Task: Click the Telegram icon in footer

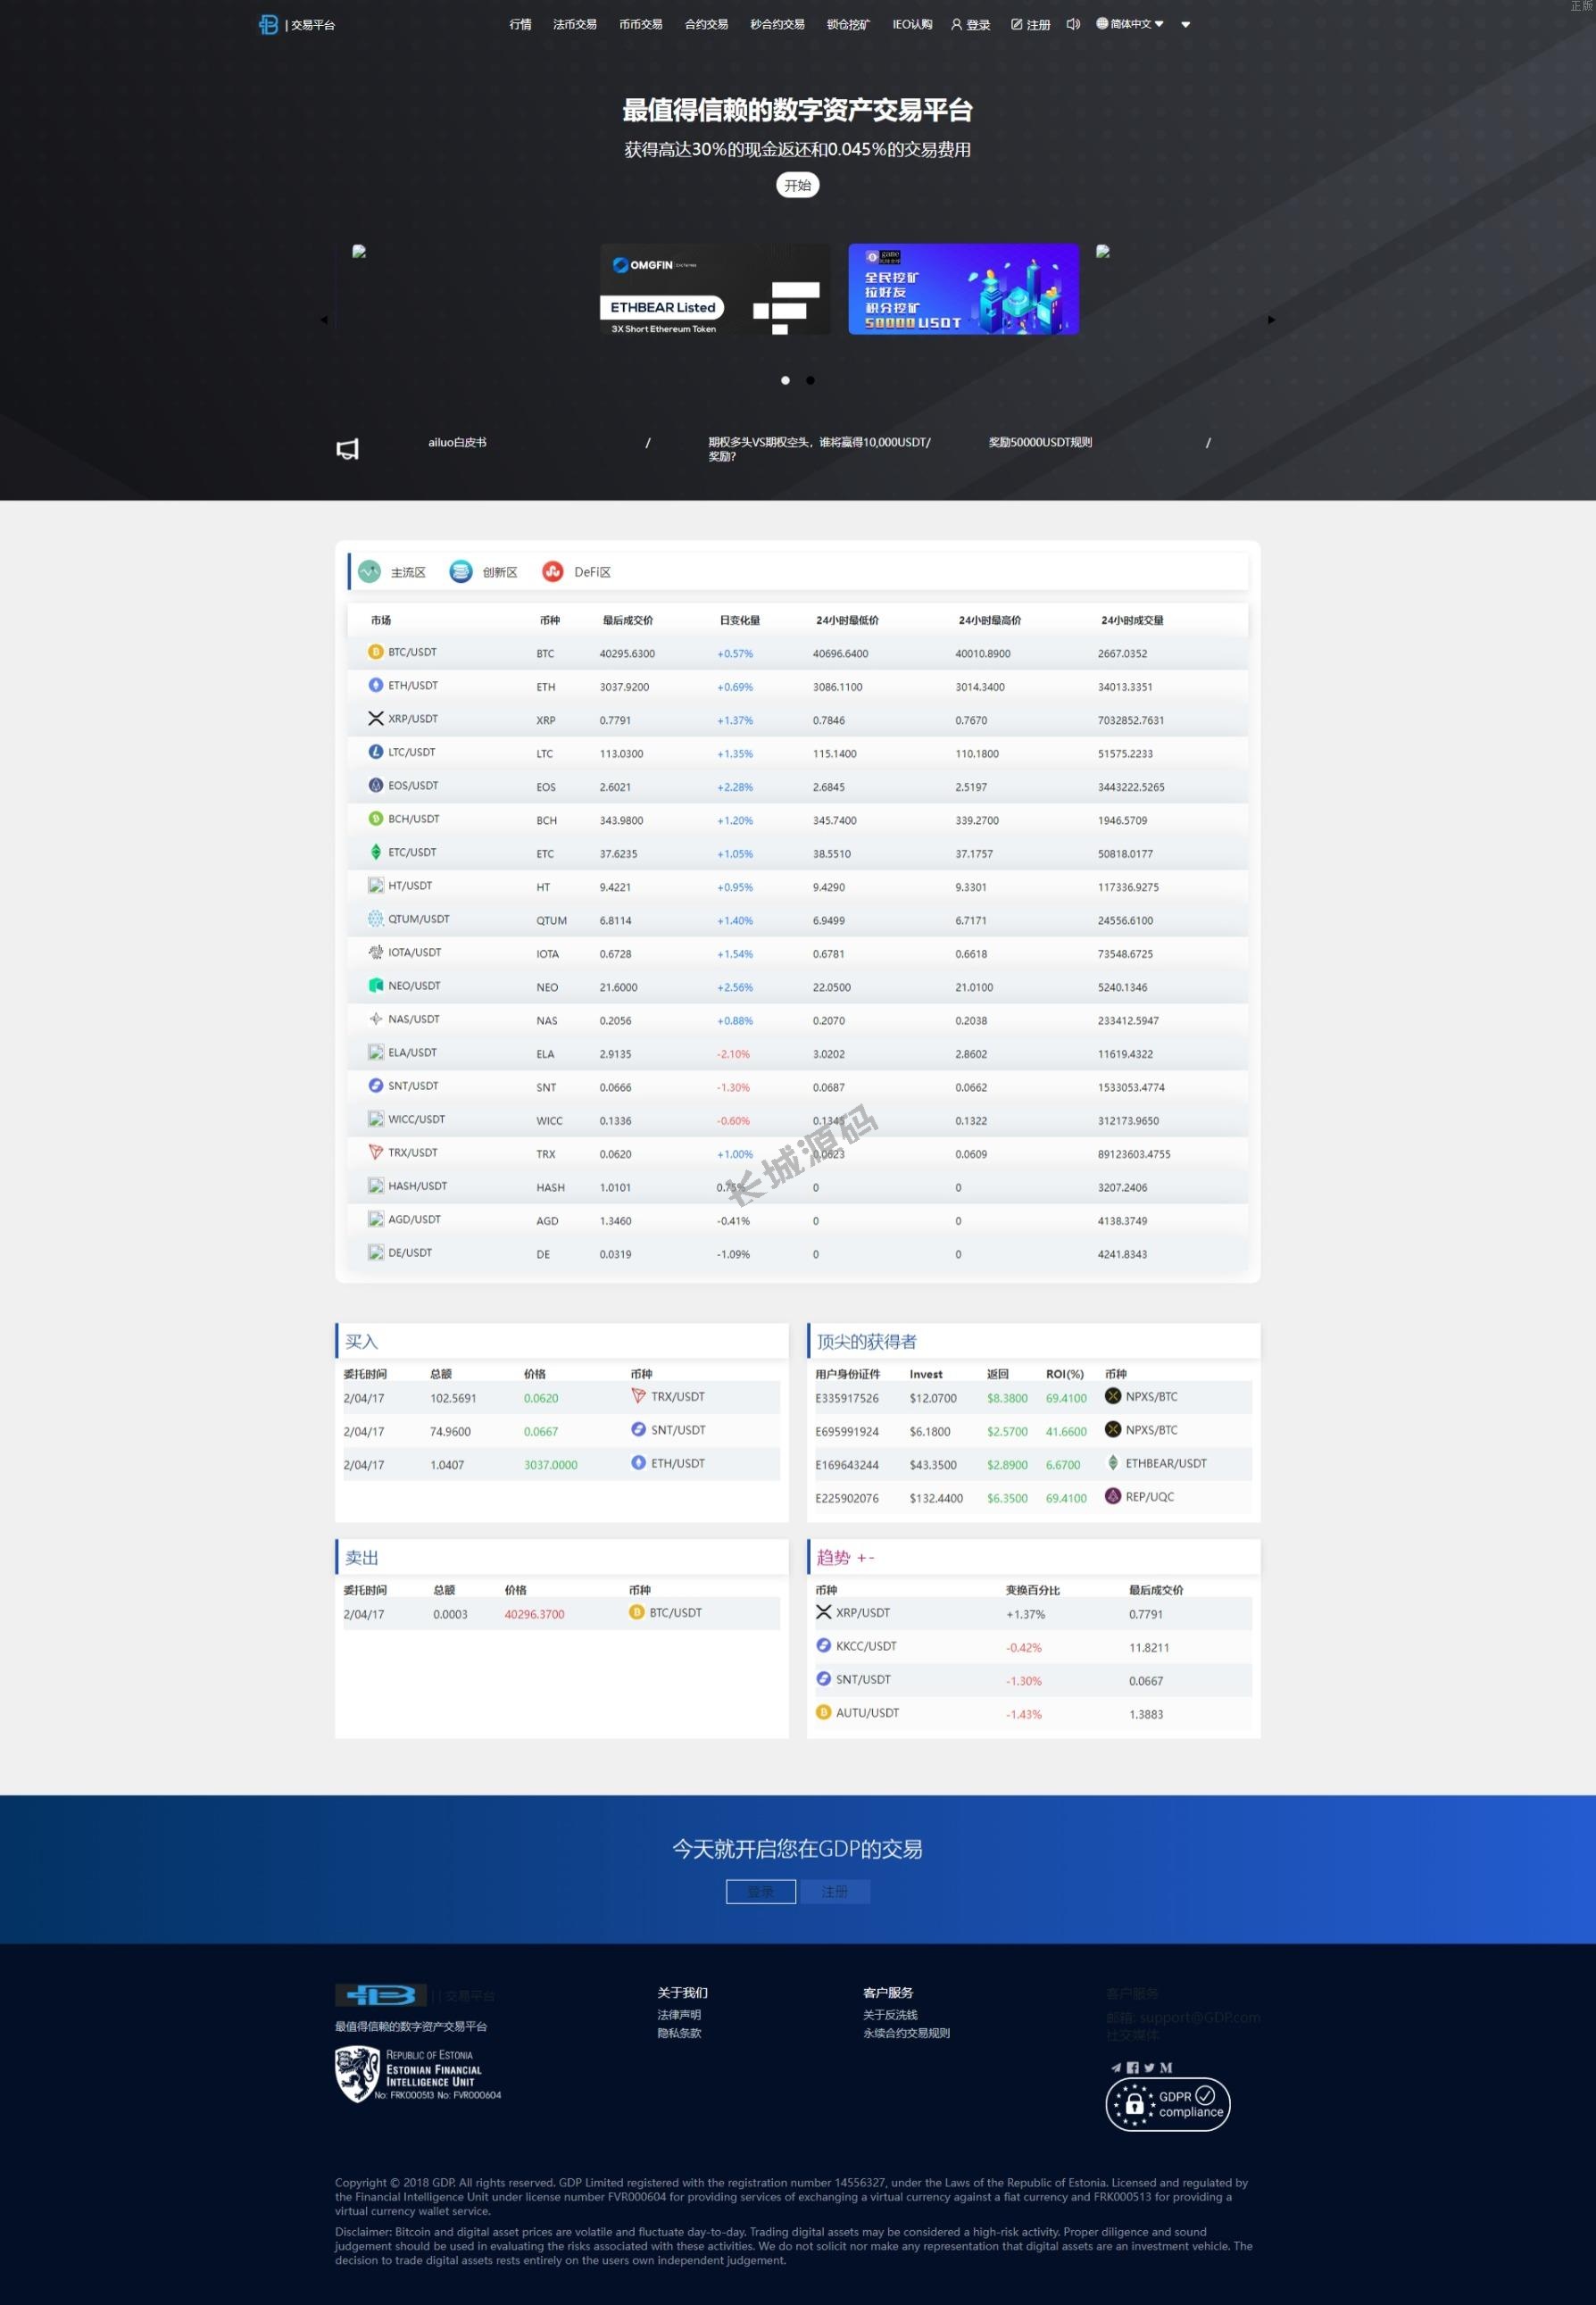Action: pos(1116,2067)
